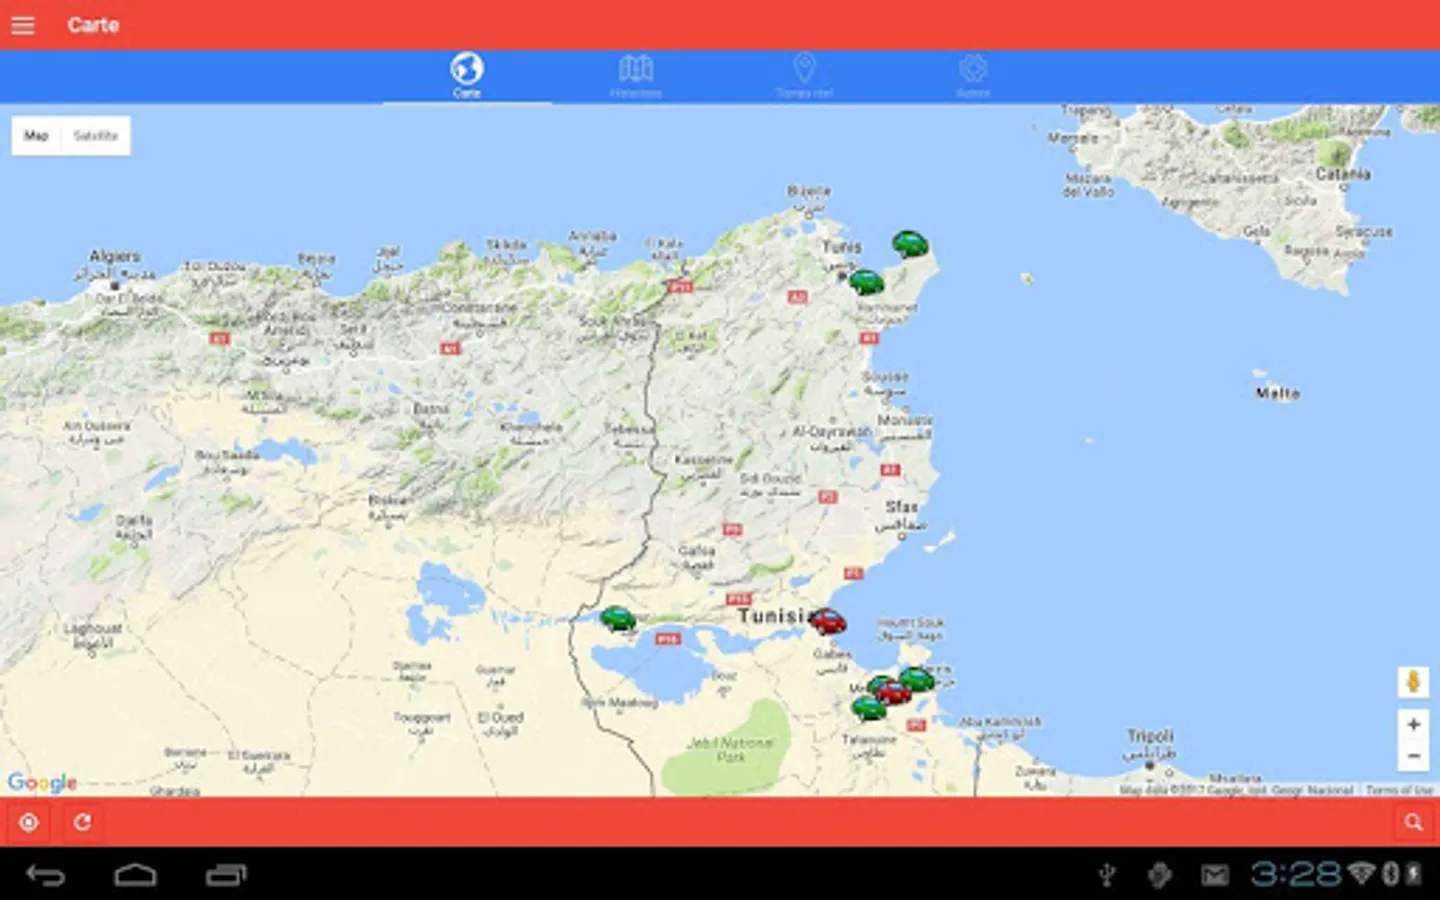
Task: Tap the Android back button
Action: click(45, 876)
